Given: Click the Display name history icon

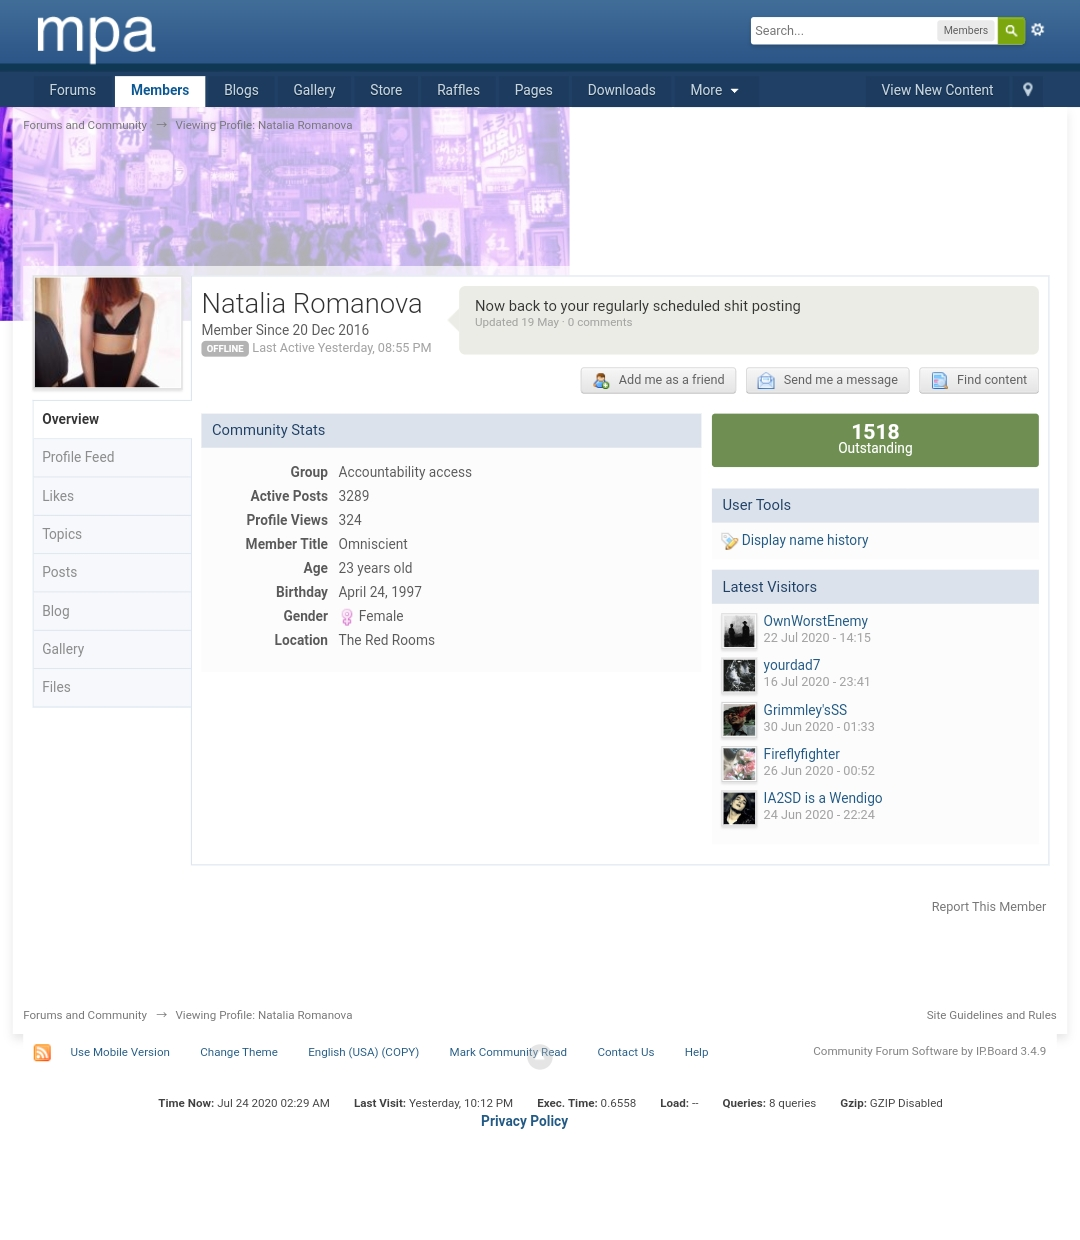Looking at the screenshot, I should 730,541.
